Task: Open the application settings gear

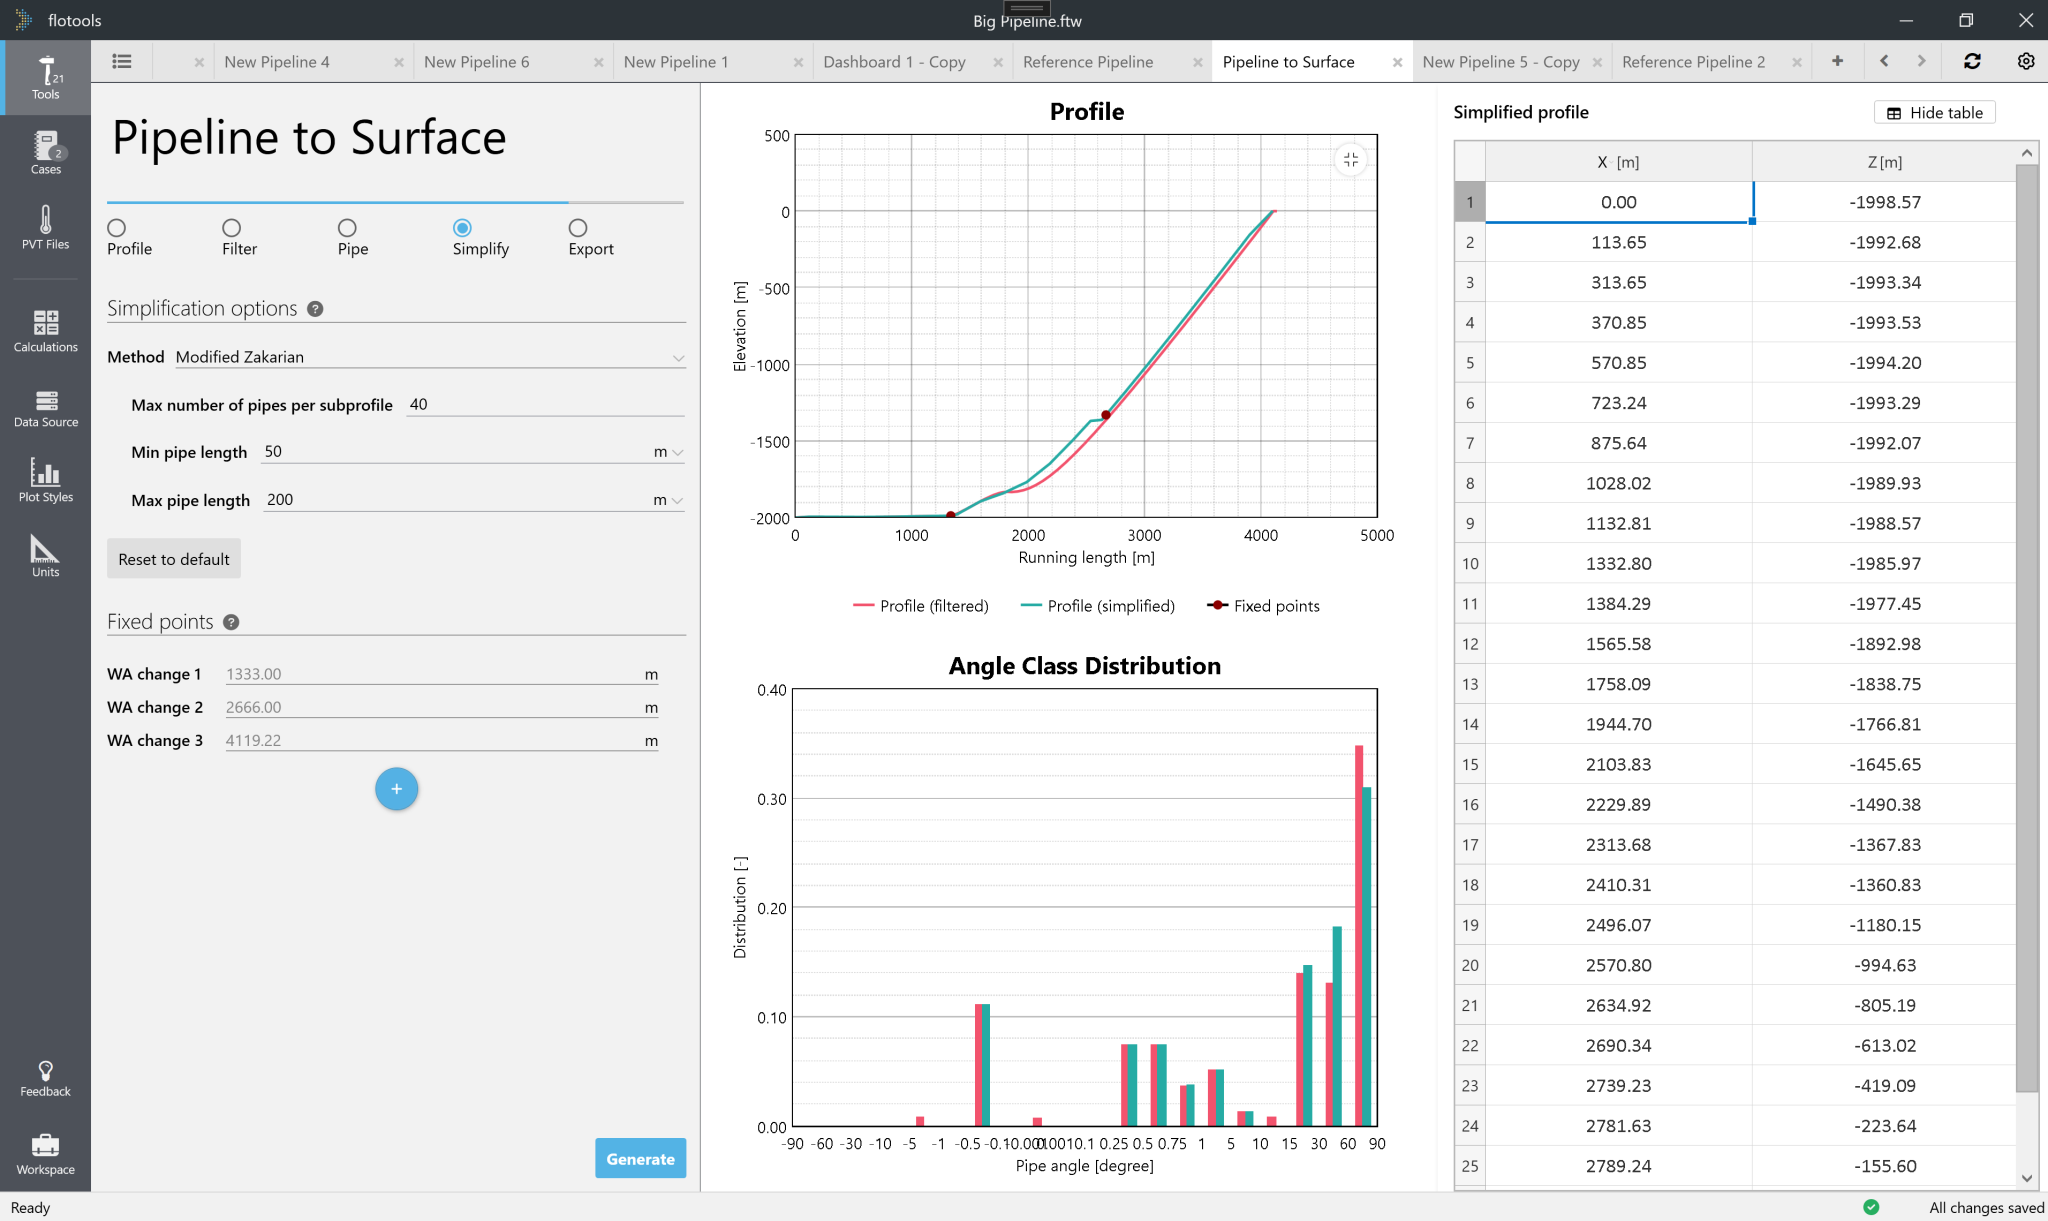Action: point(2026,61)
